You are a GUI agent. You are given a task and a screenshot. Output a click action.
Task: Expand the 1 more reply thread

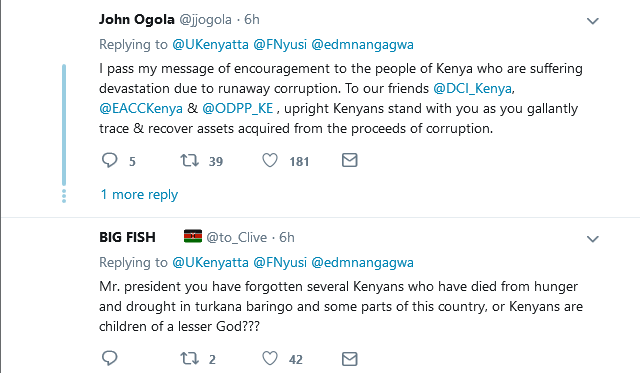[139, 195]
